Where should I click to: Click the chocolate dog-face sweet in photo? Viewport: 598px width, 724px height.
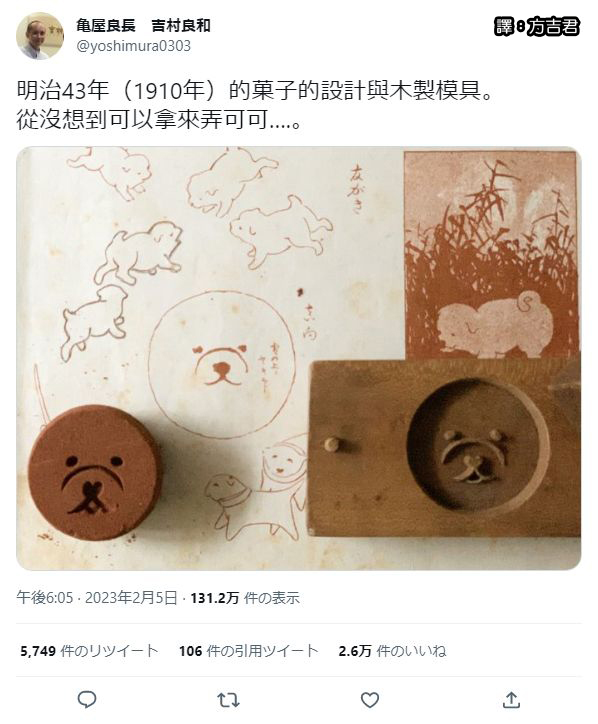tap(95, 473)
